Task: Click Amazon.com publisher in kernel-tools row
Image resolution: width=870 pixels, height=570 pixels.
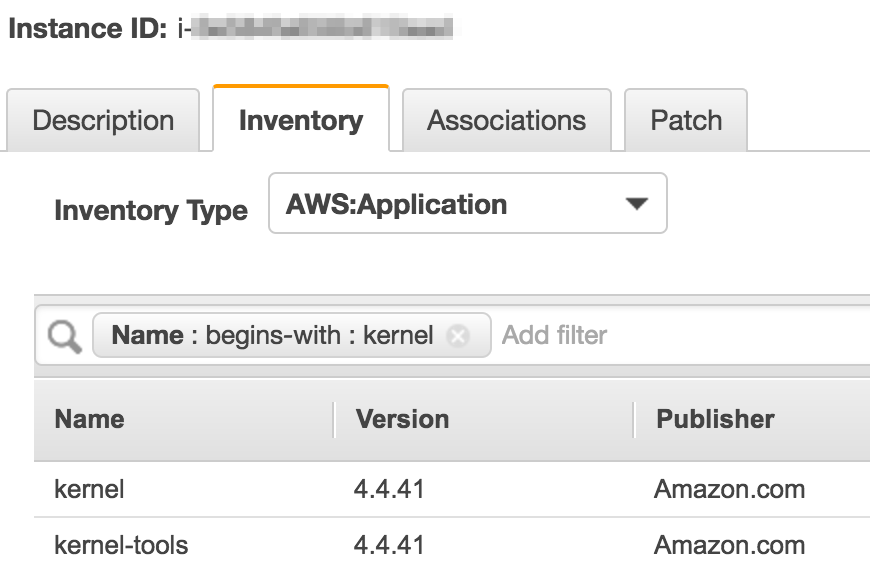Action: tap(730, 545)
